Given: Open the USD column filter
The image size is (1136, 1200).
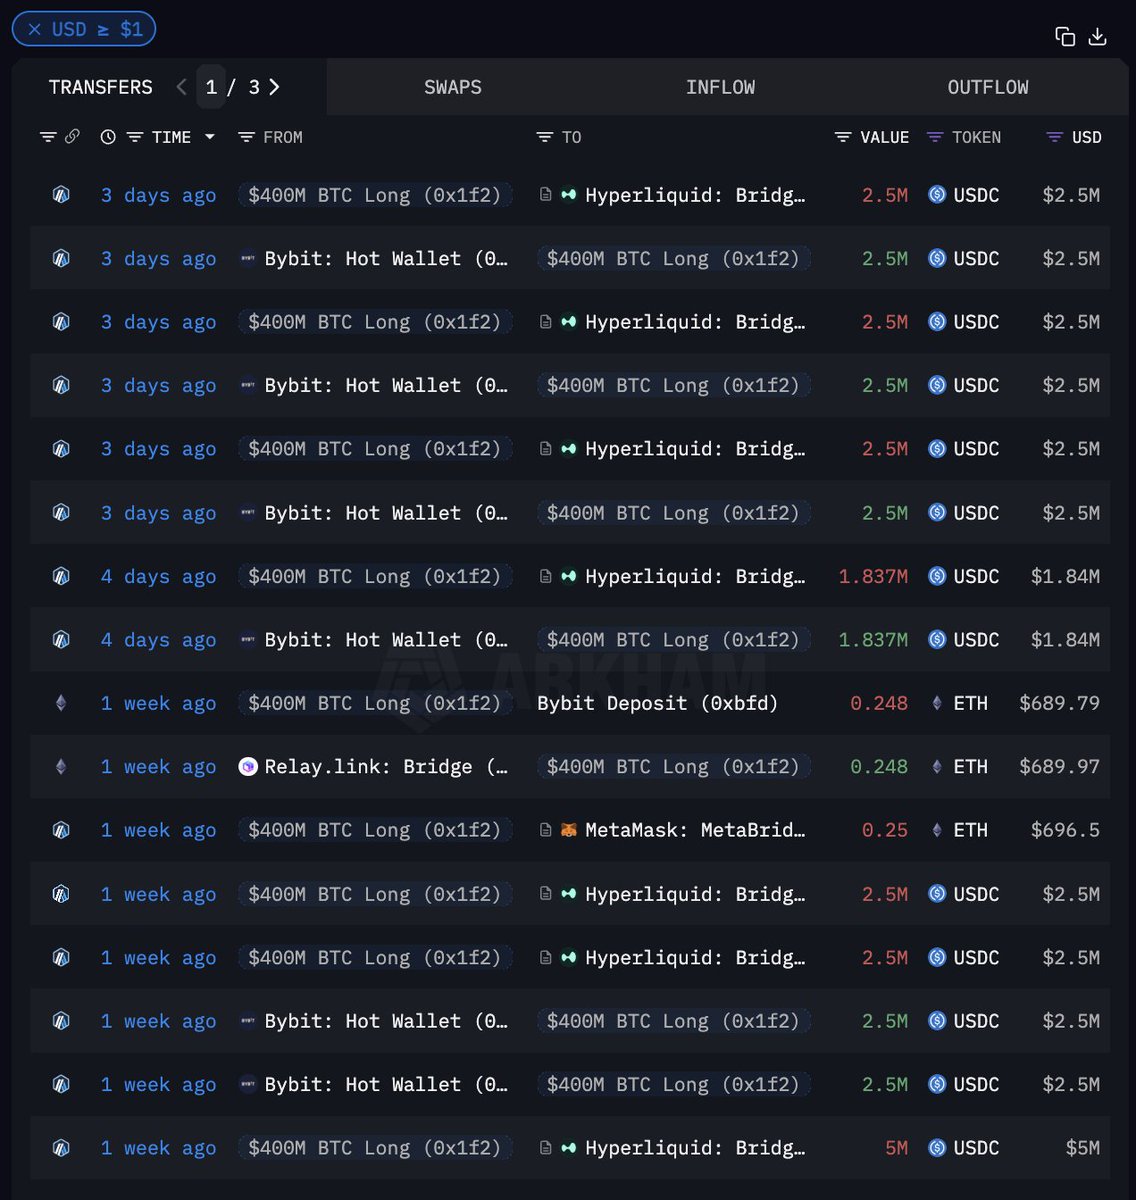Looking at the screenshot, I should coord(1054,137).
